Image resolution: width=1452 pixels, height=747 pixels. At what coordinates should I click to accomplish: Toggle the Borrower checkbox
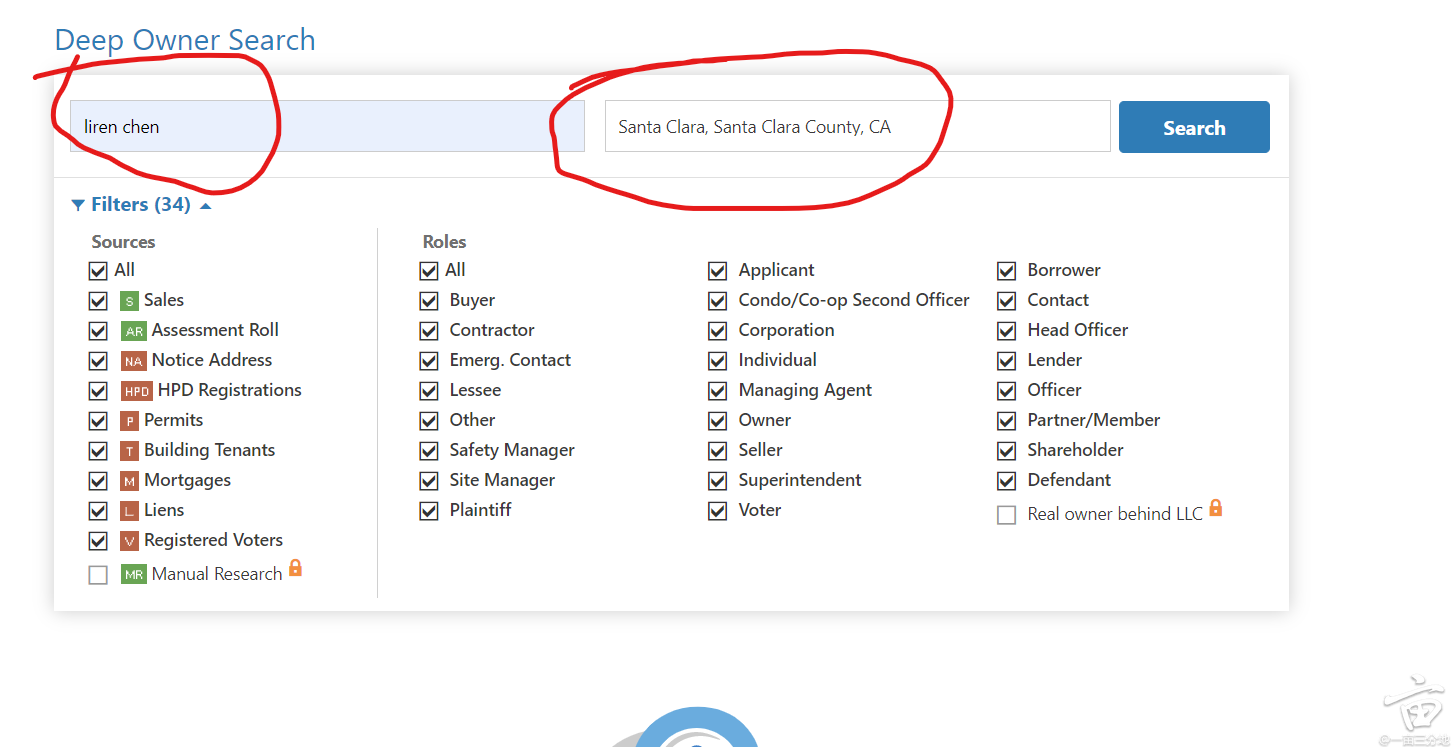(x=1007, y=271)
